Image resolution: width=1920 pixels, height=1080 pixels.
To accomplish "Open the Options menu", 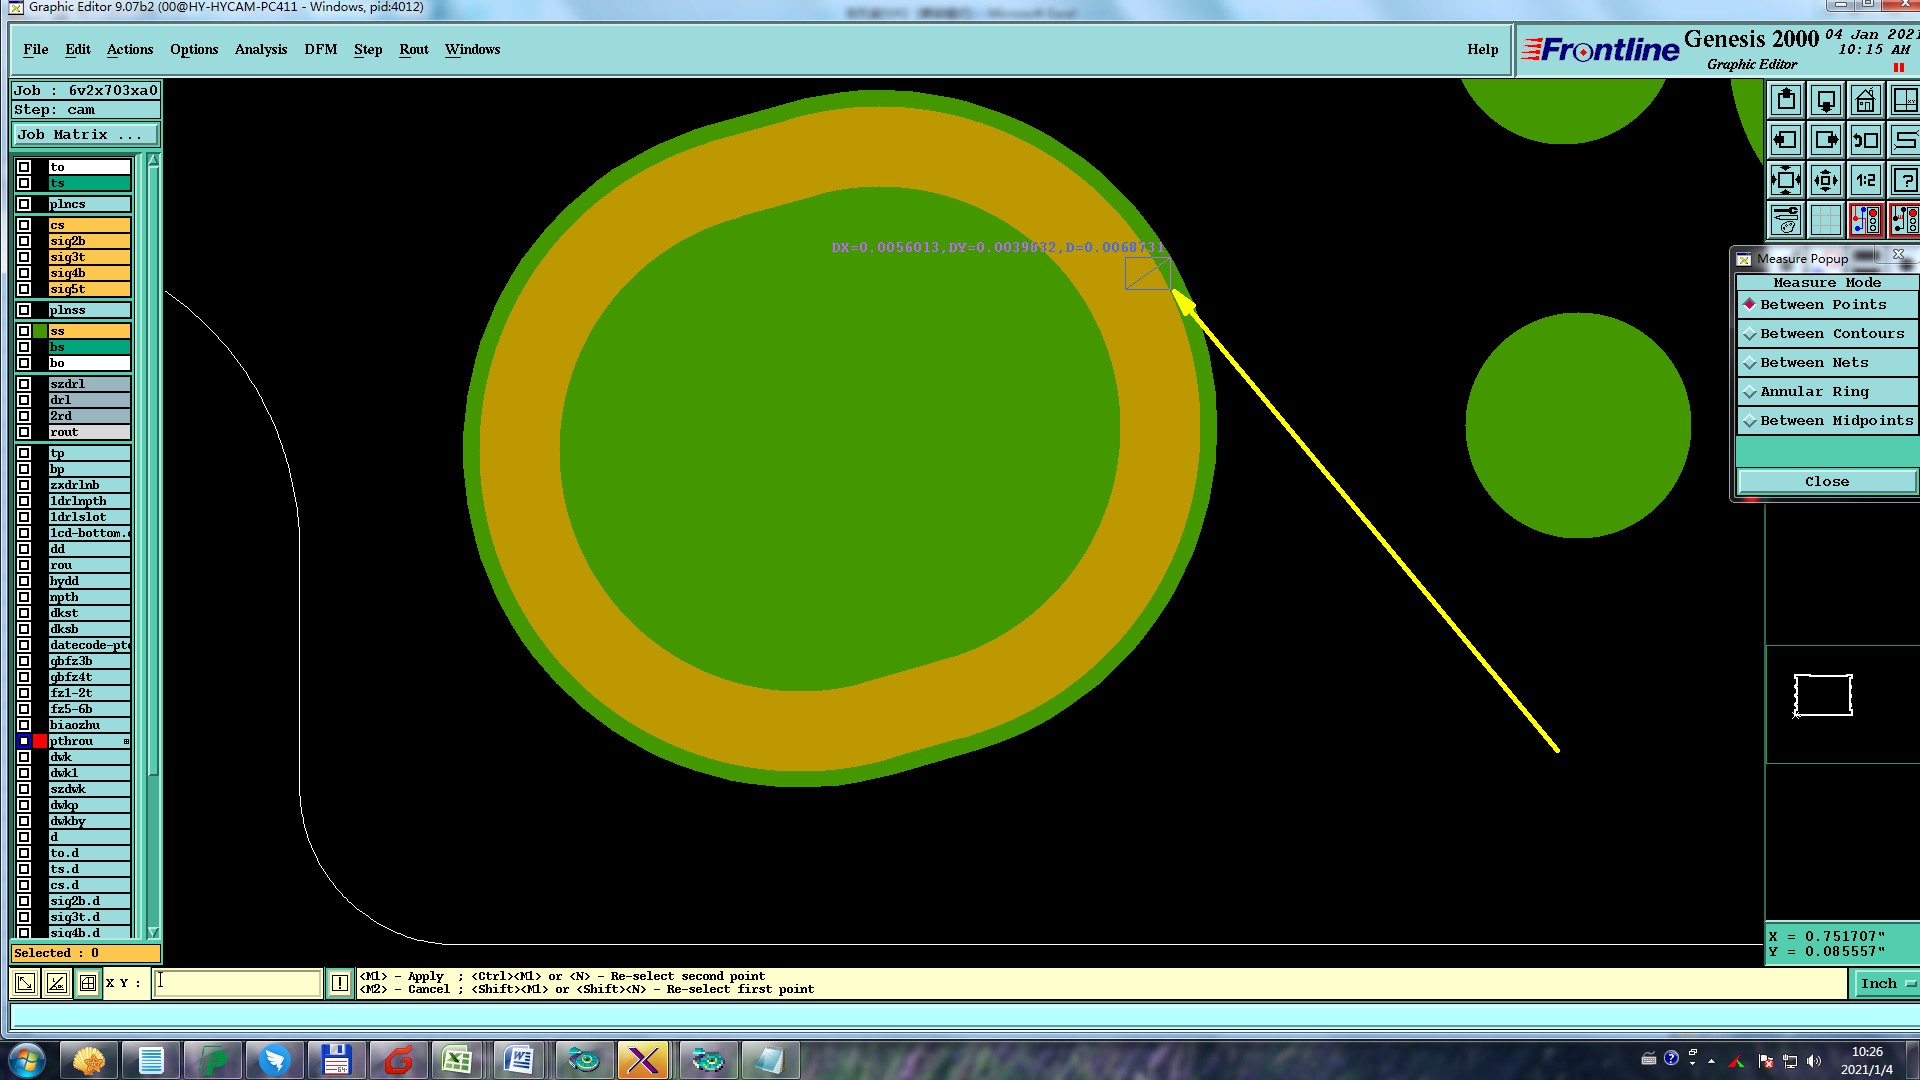I will tap(194, 49).
